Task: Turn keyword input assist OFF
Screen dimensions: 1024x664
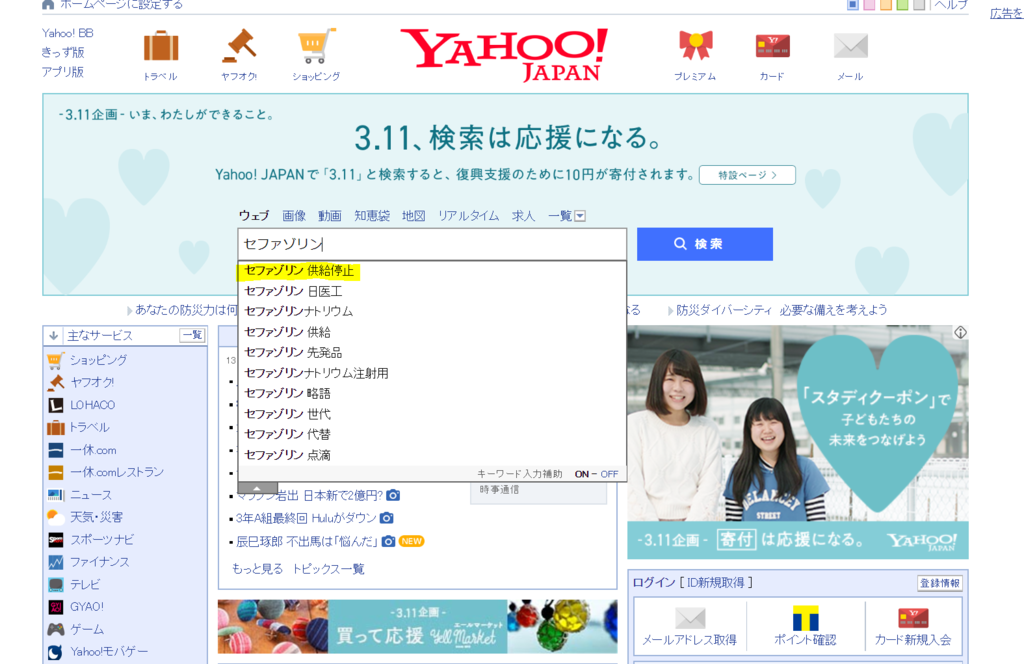Action: coord(609,474)
